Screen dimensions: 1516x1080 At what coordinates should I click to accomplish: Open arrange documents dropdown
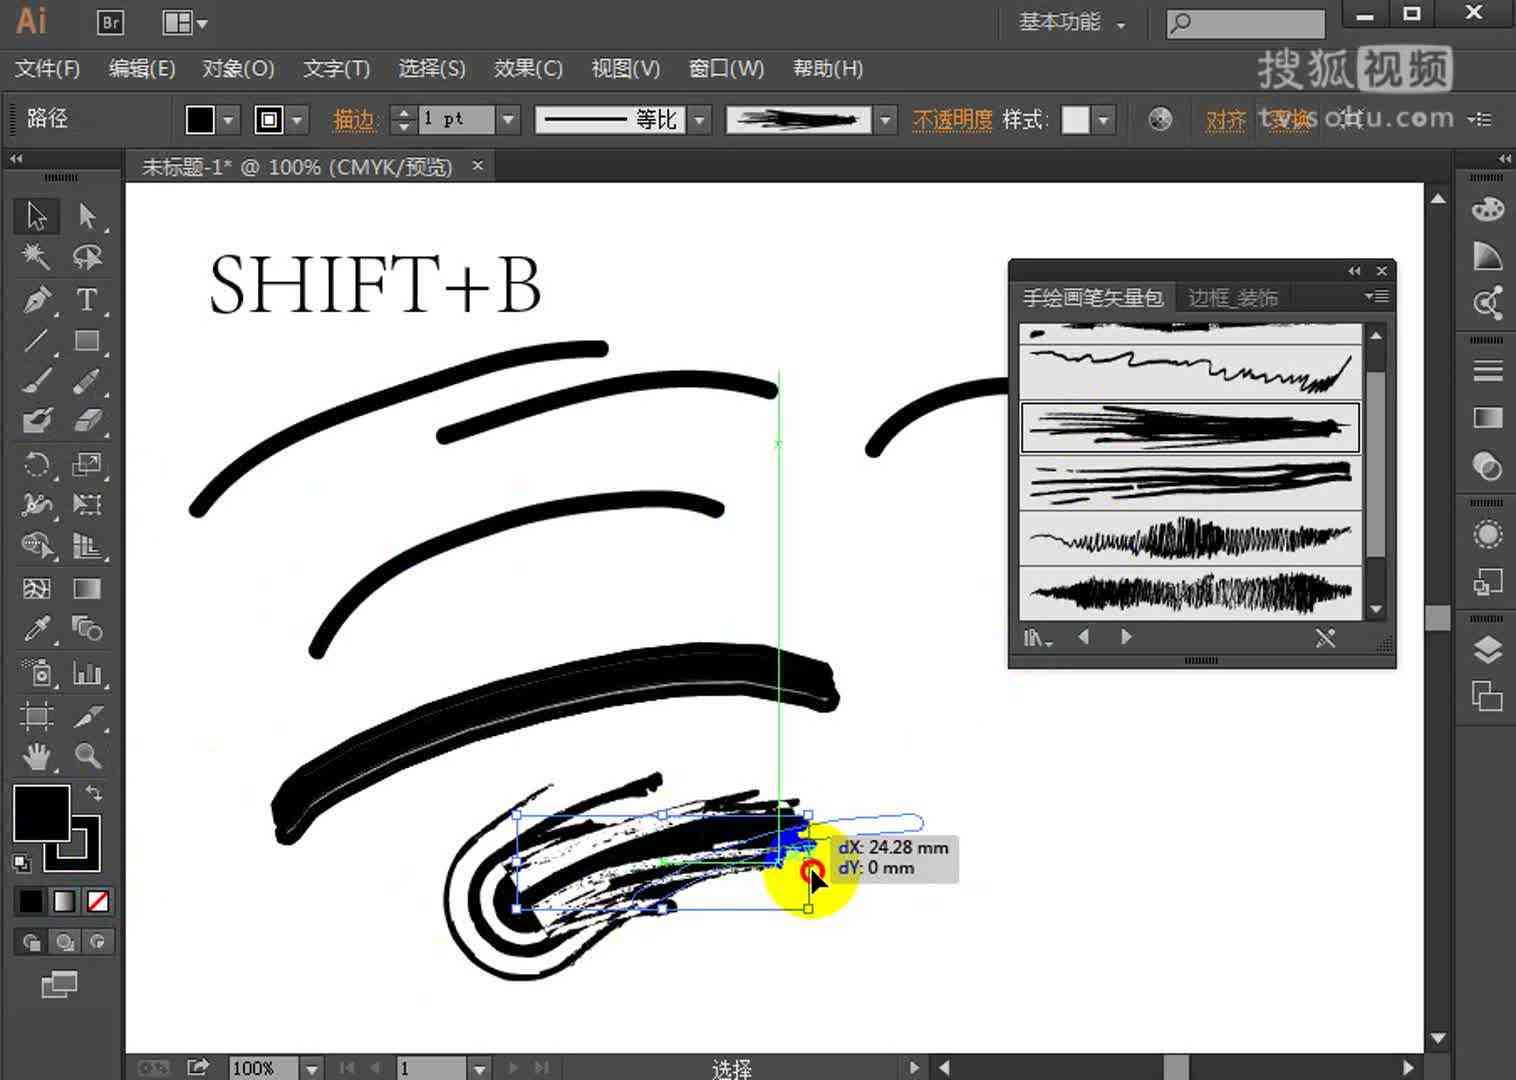click(x=185, y=22)
